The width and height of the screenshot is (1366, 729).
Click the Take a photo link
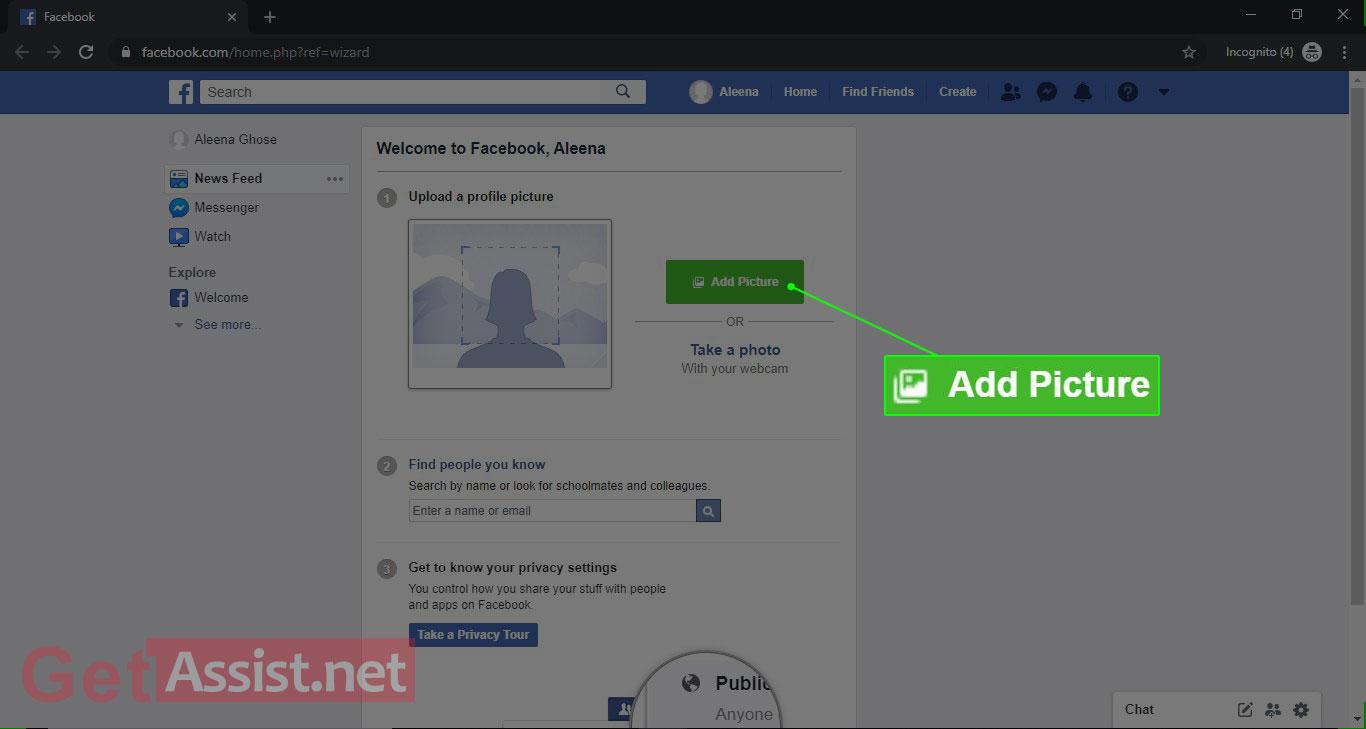[735, 350]
